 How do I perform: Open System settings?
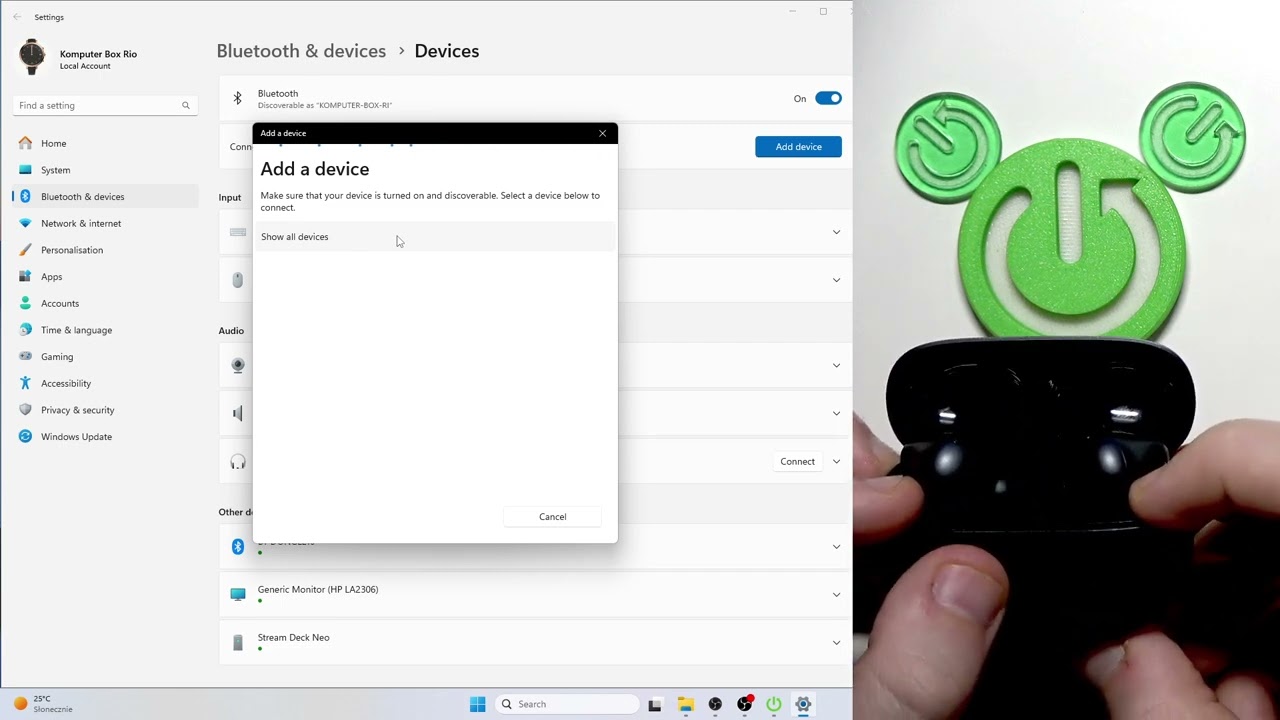tap(105, 170)
